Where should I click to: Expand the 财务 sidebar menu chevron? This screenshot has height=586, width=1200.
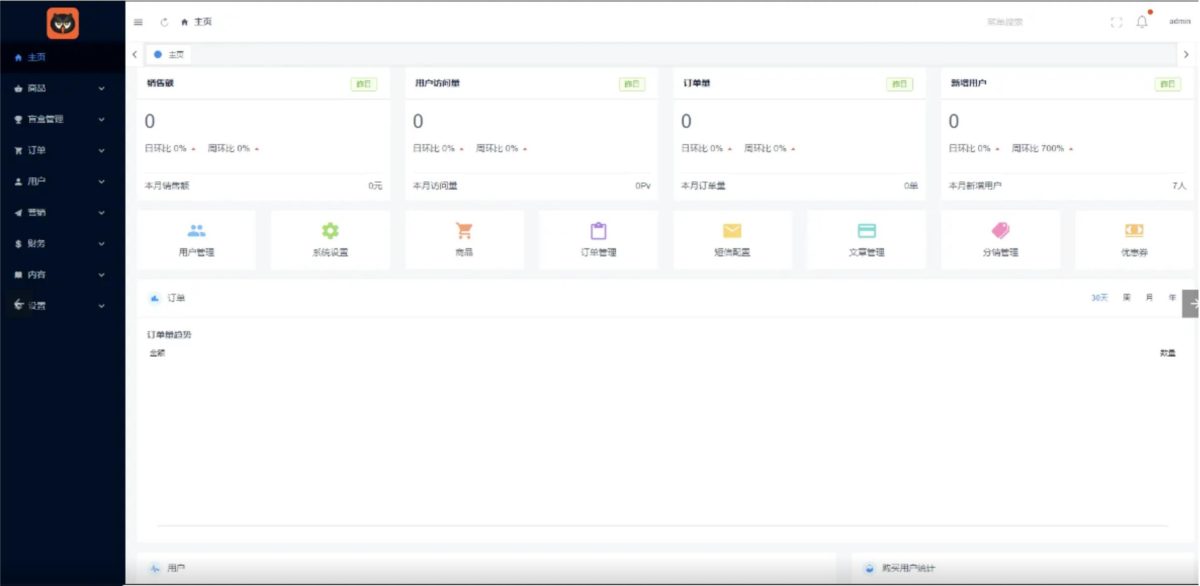102,243
